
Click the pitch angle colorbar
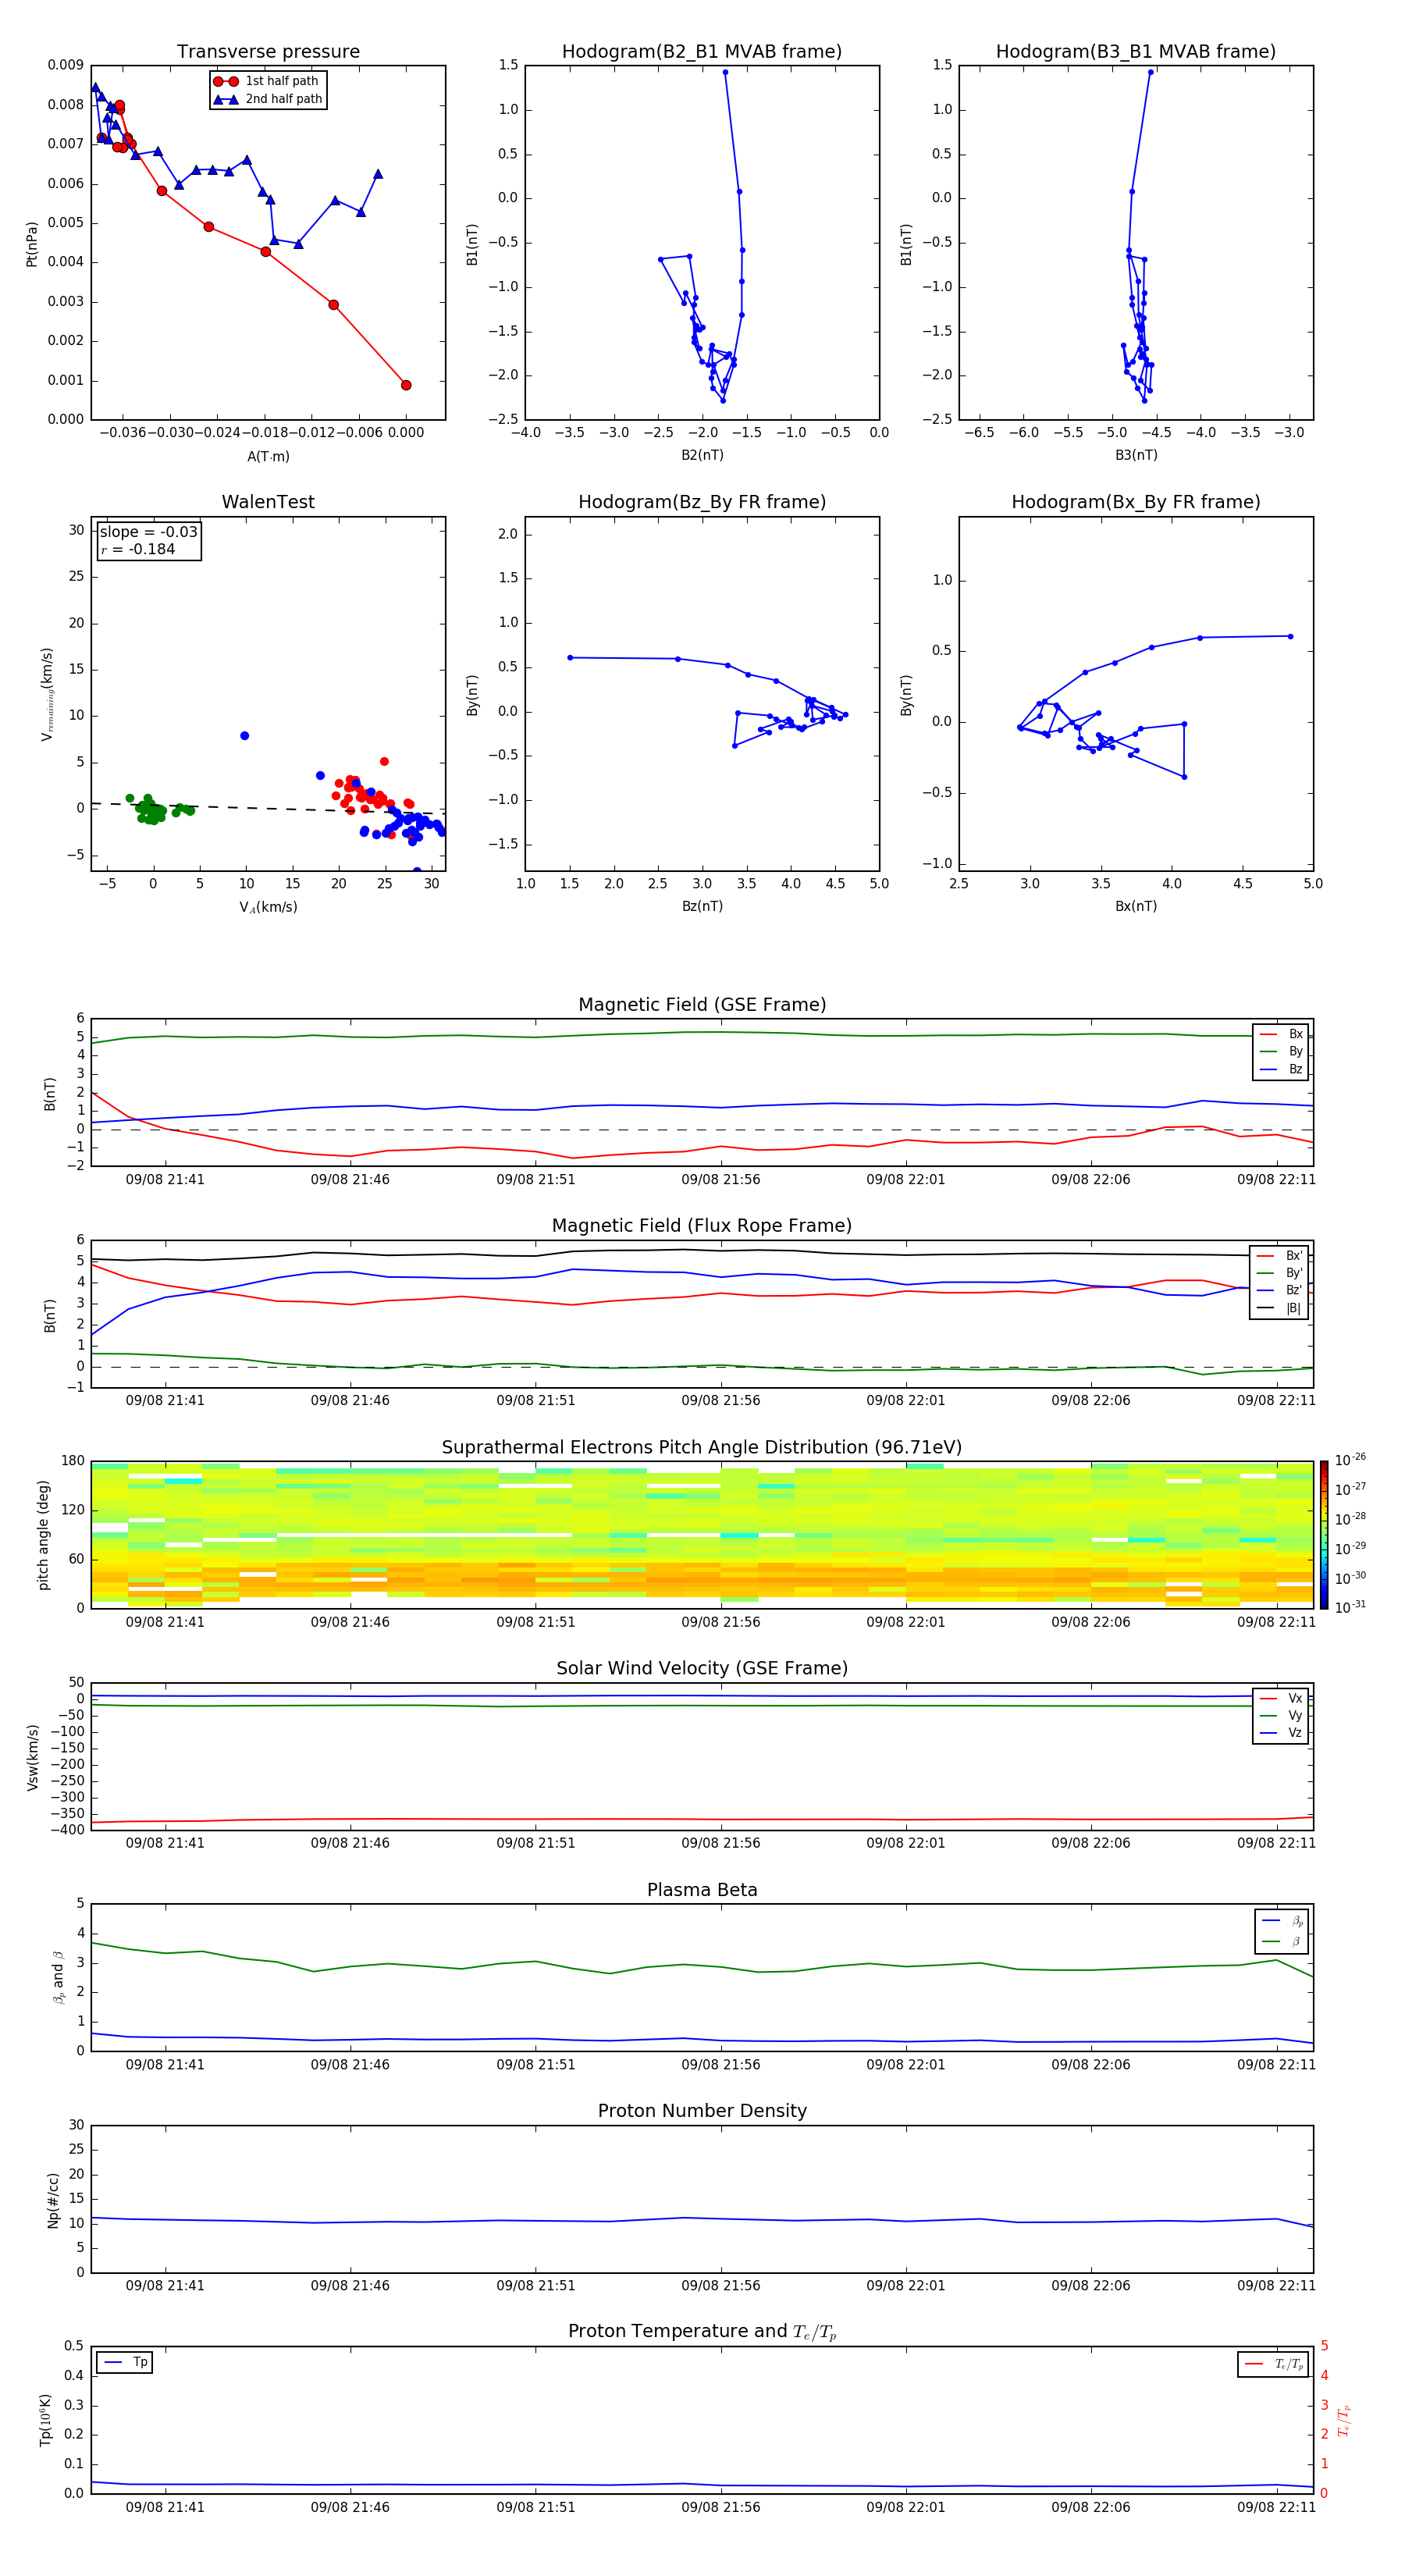(1324, 1535)
